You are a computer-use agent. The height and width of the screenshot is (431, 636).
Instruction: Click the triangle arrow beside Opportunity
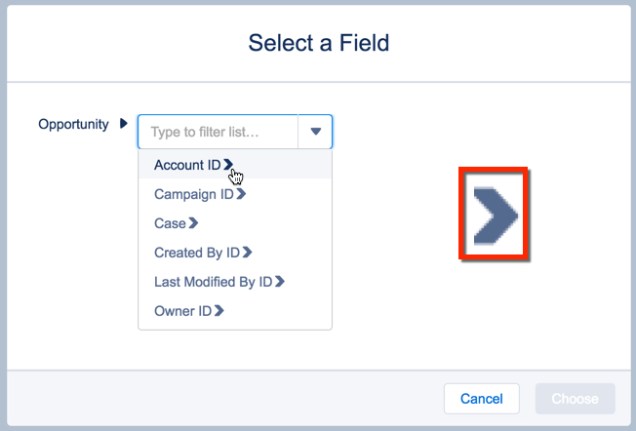[123, 125]
